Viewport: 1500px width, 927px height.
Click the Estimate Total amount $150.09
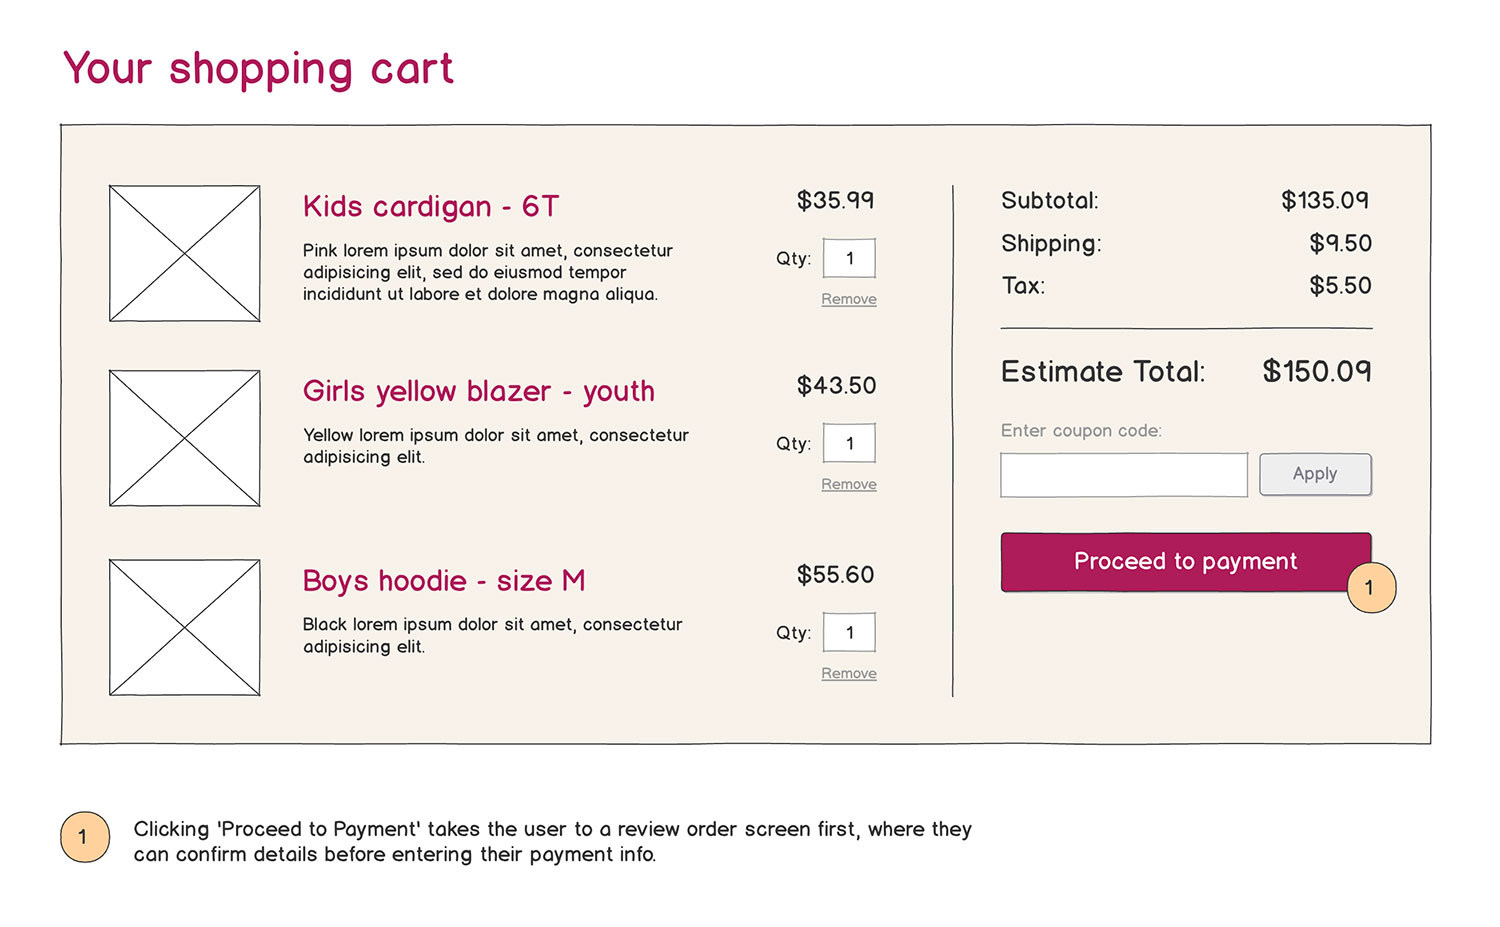pyautogui.click(x=1316, y=371)
